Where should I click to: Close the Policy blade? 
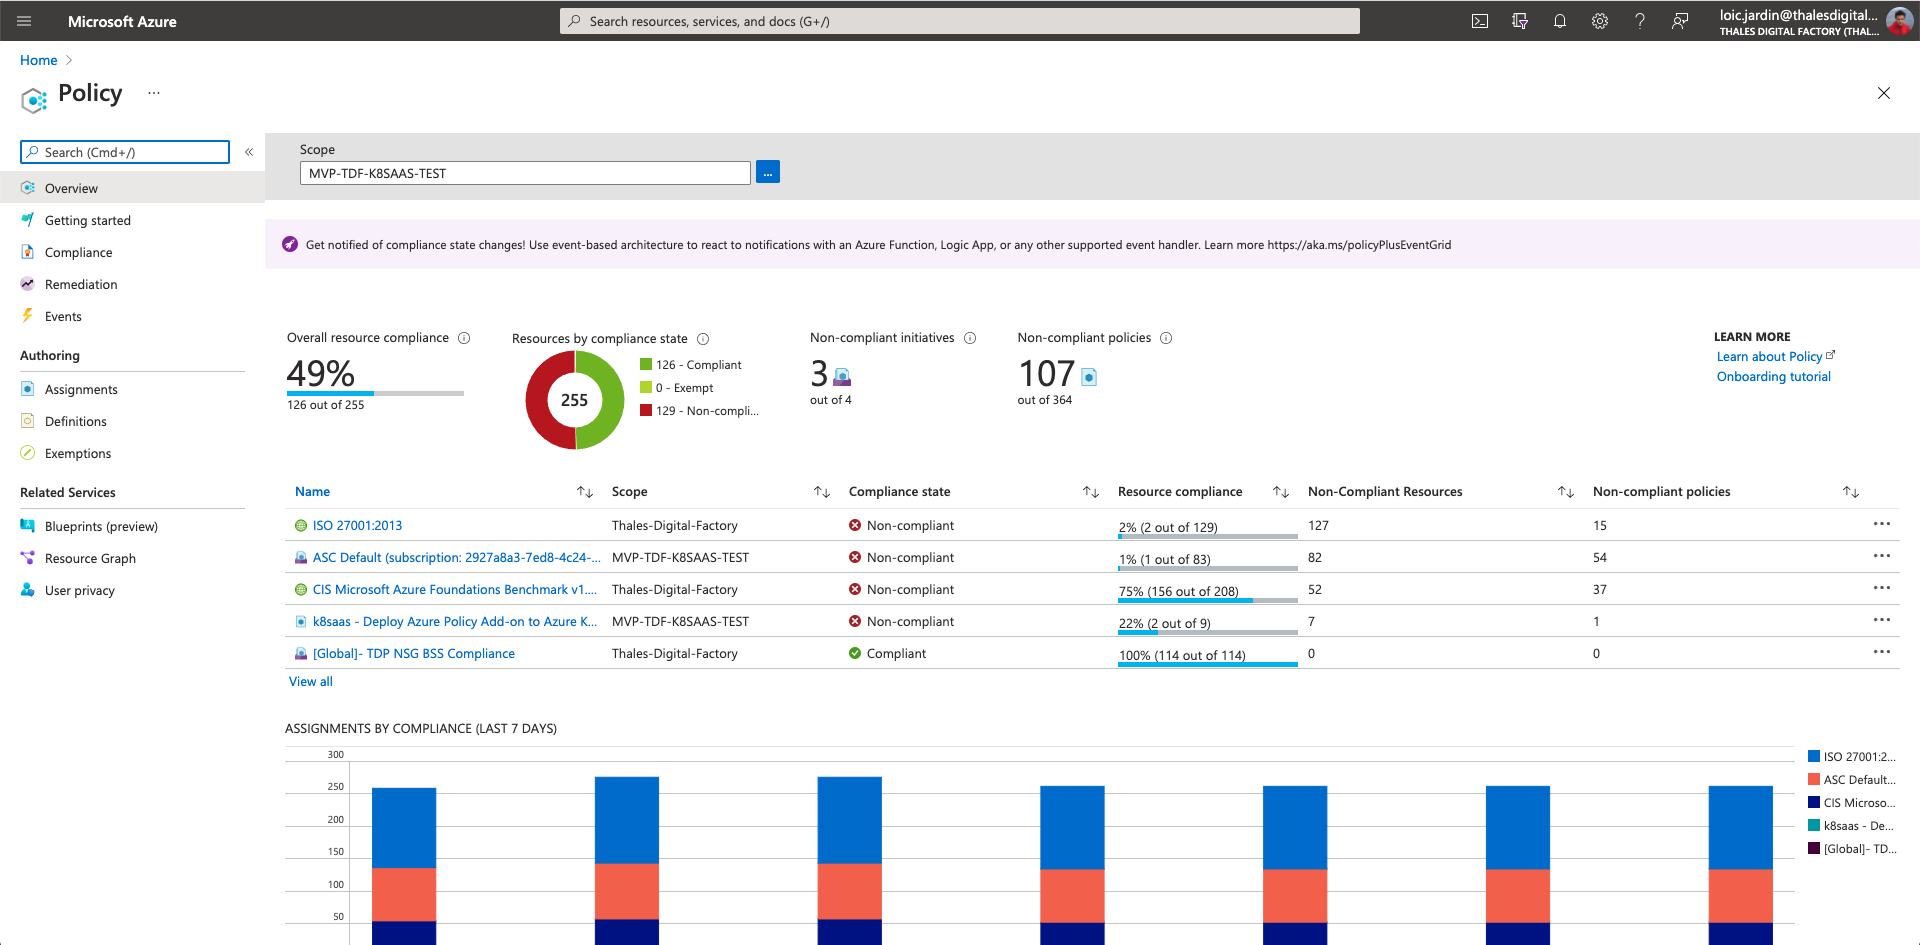[x=1884, y=93]
